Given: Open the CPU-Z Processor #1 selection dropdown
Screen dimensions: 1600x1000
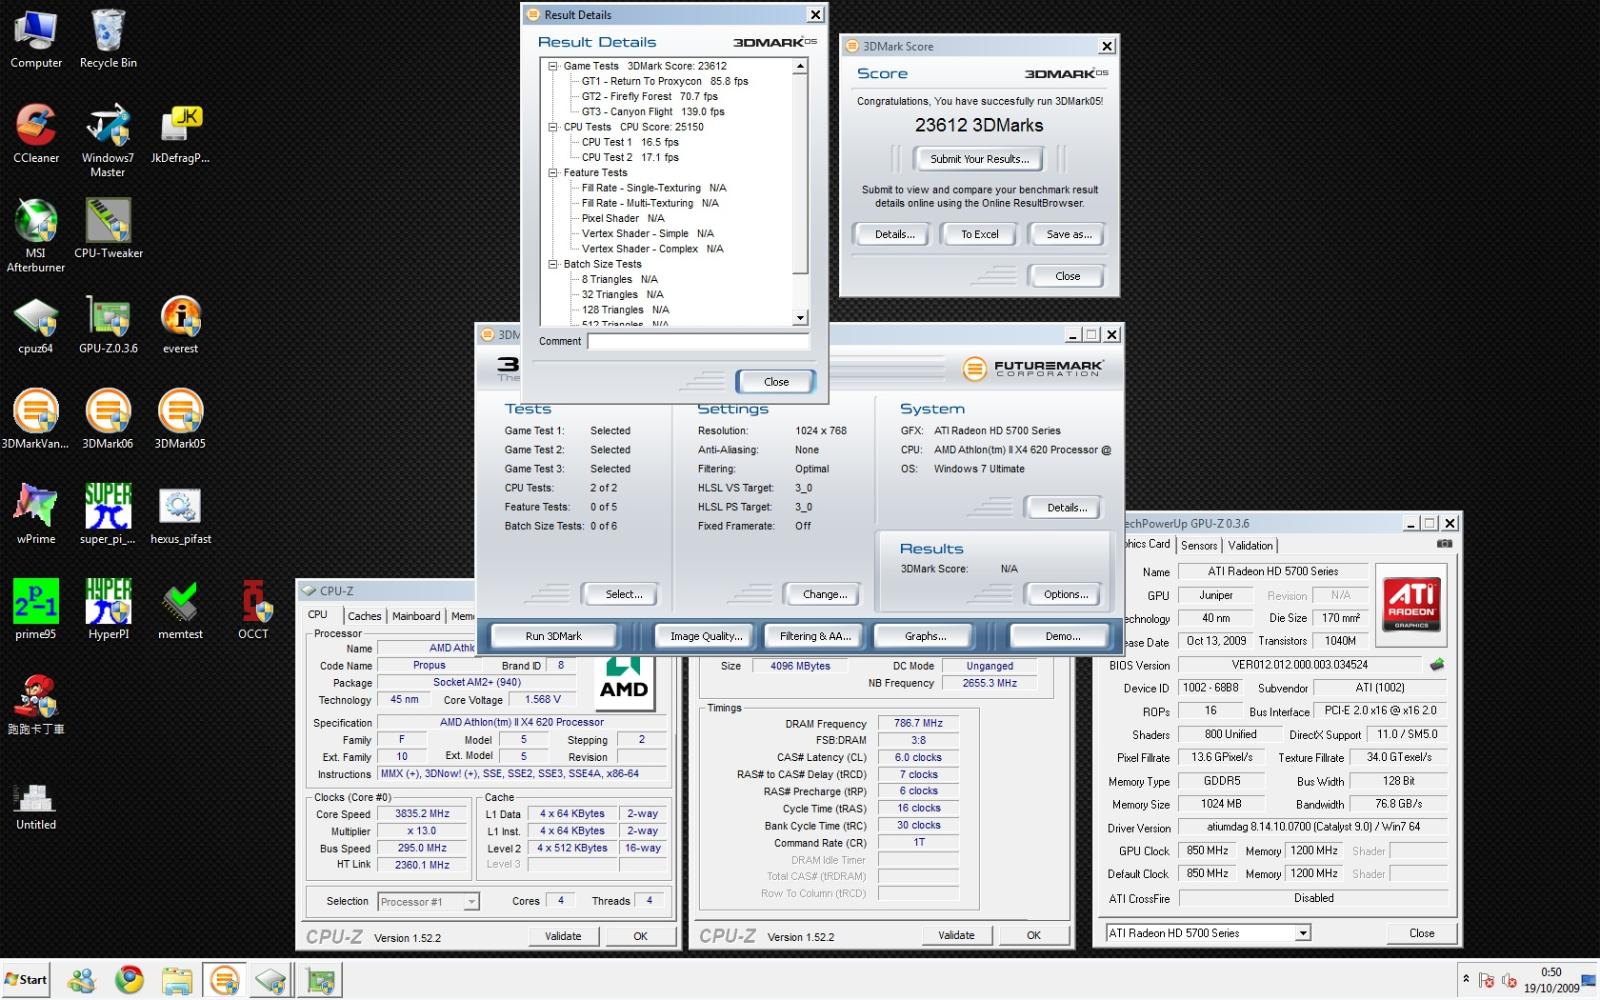Looking at the screenshot, I should point(471,902).
